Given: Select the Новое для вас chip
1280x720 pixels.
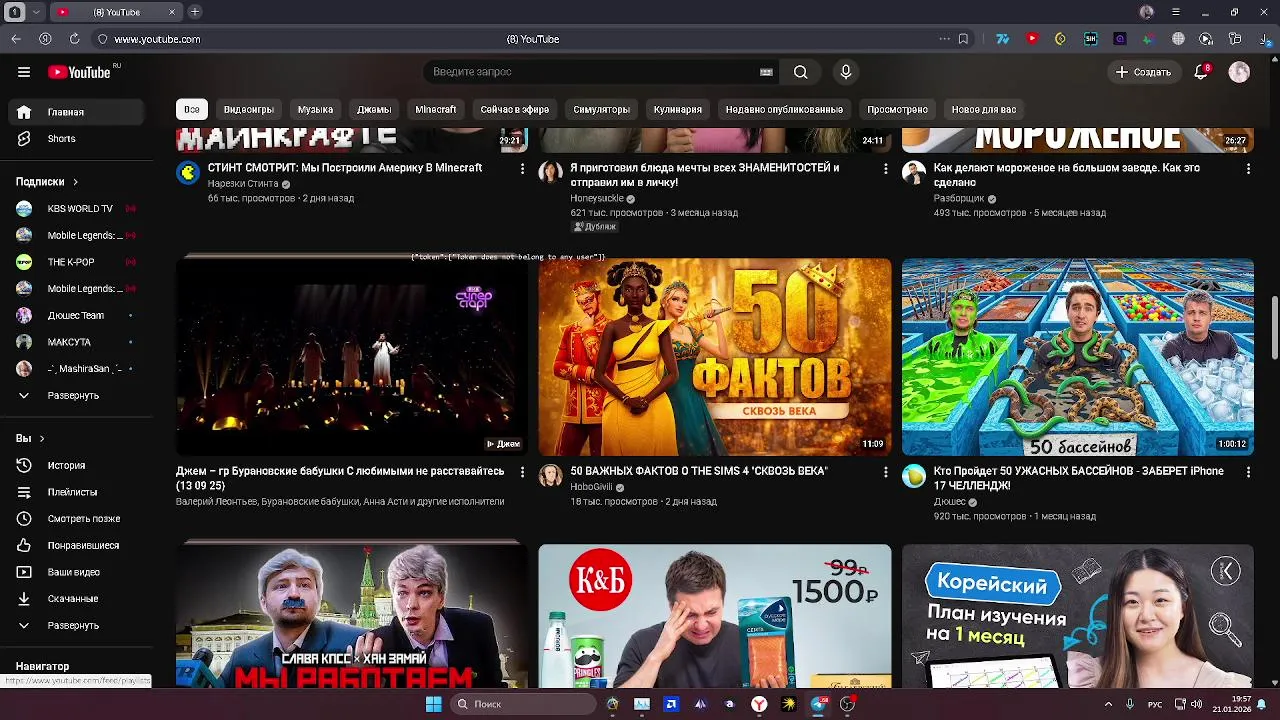Looking at the screenshot, I should 983,109.
